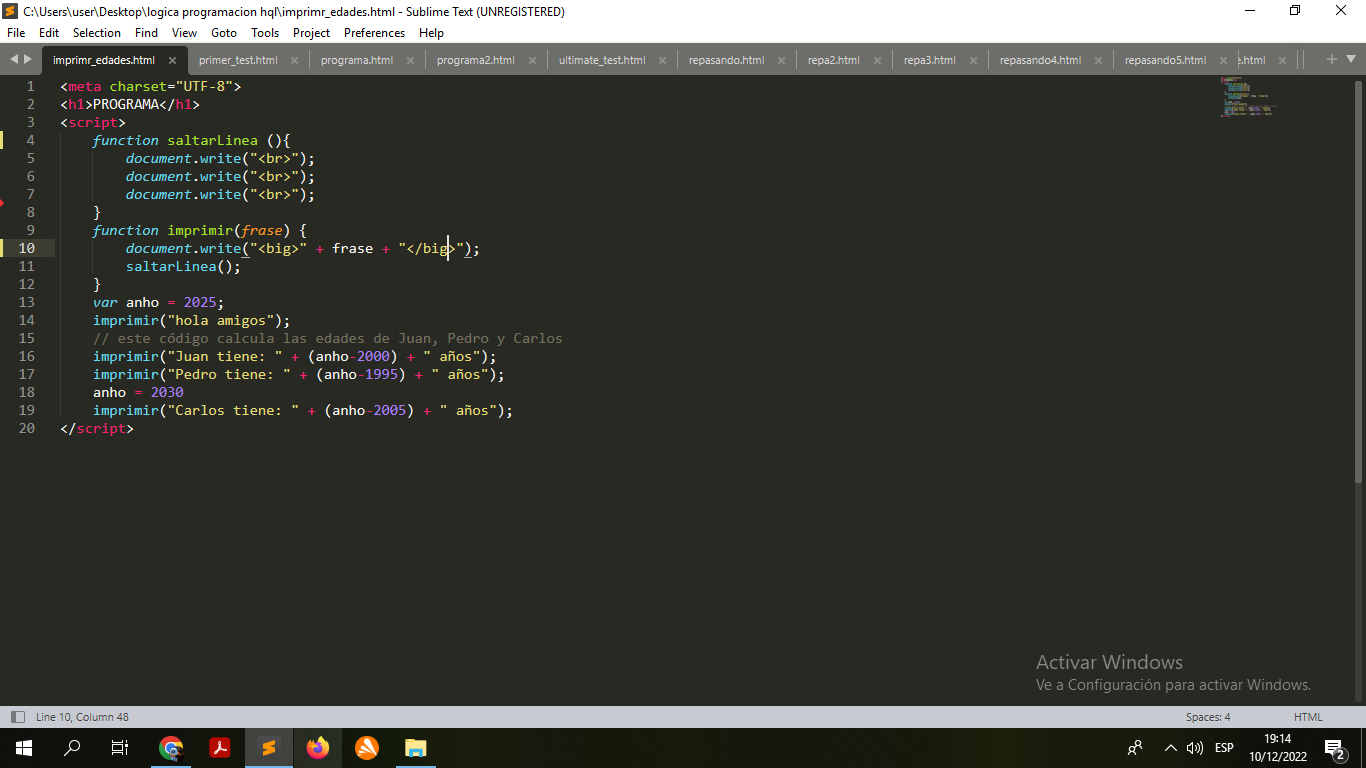Open the People icon in system tray
This screenshot has height=768, width=1366.
[1135, 748]
